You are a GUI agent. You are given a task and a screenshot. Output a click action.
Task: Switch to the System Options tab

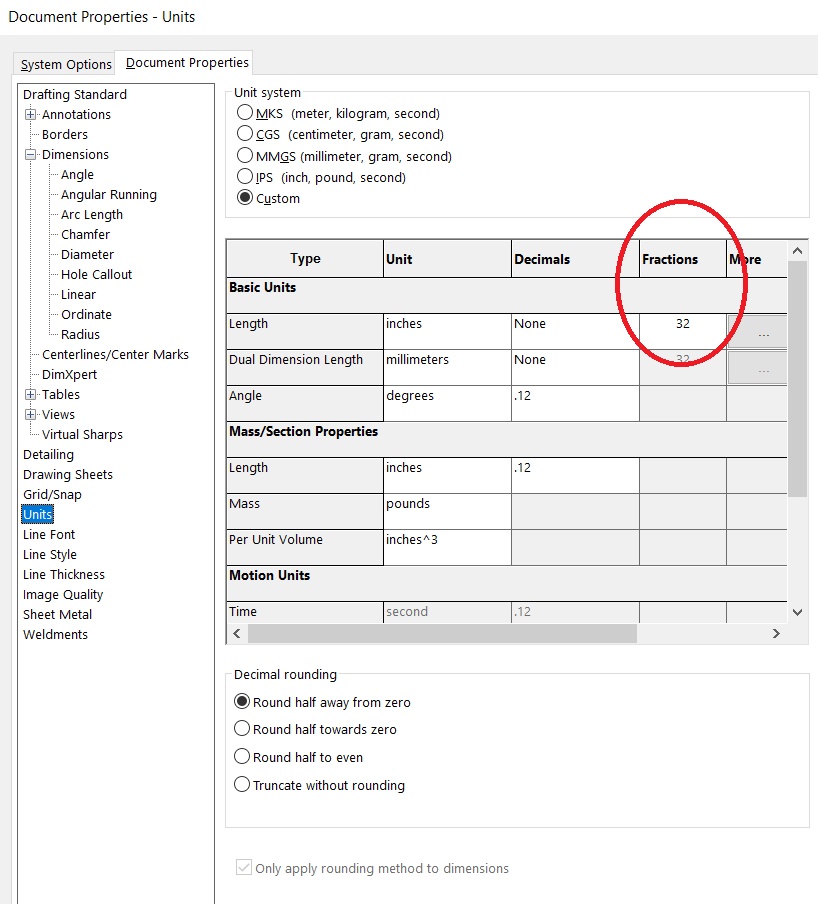pyautogui.click(x=66, y=64)
